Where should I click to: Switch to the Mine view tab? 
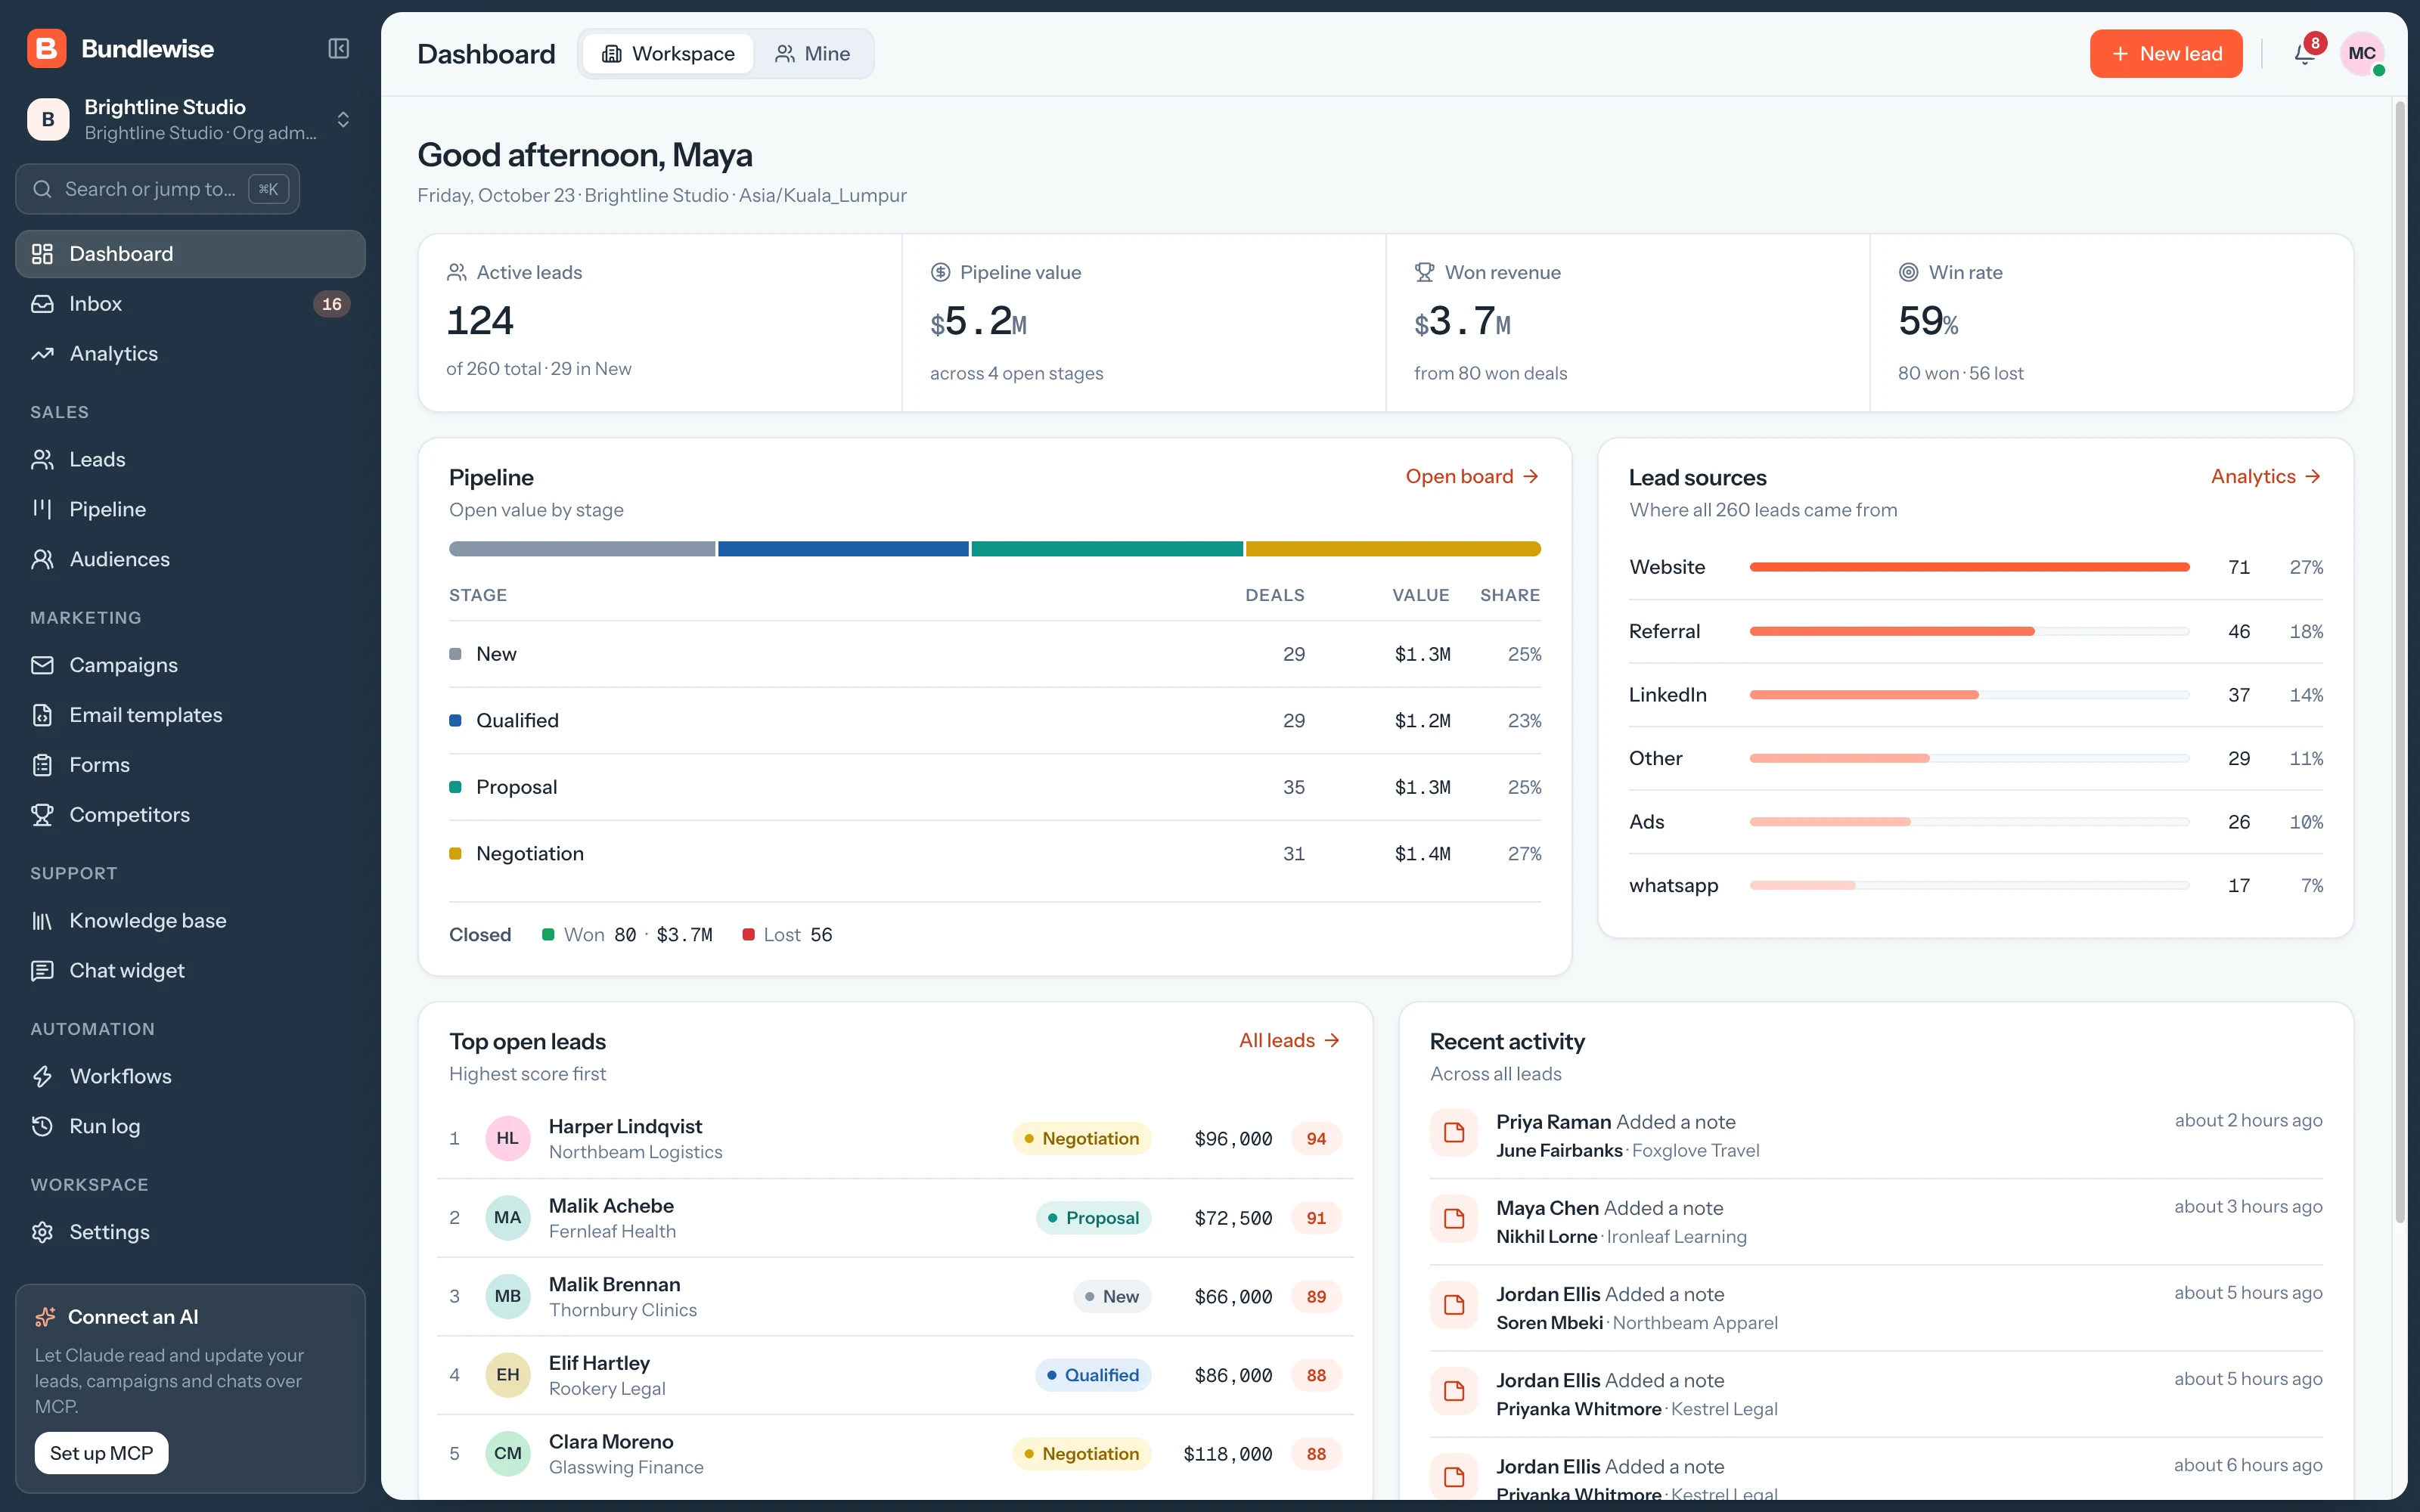click(812, 54)
